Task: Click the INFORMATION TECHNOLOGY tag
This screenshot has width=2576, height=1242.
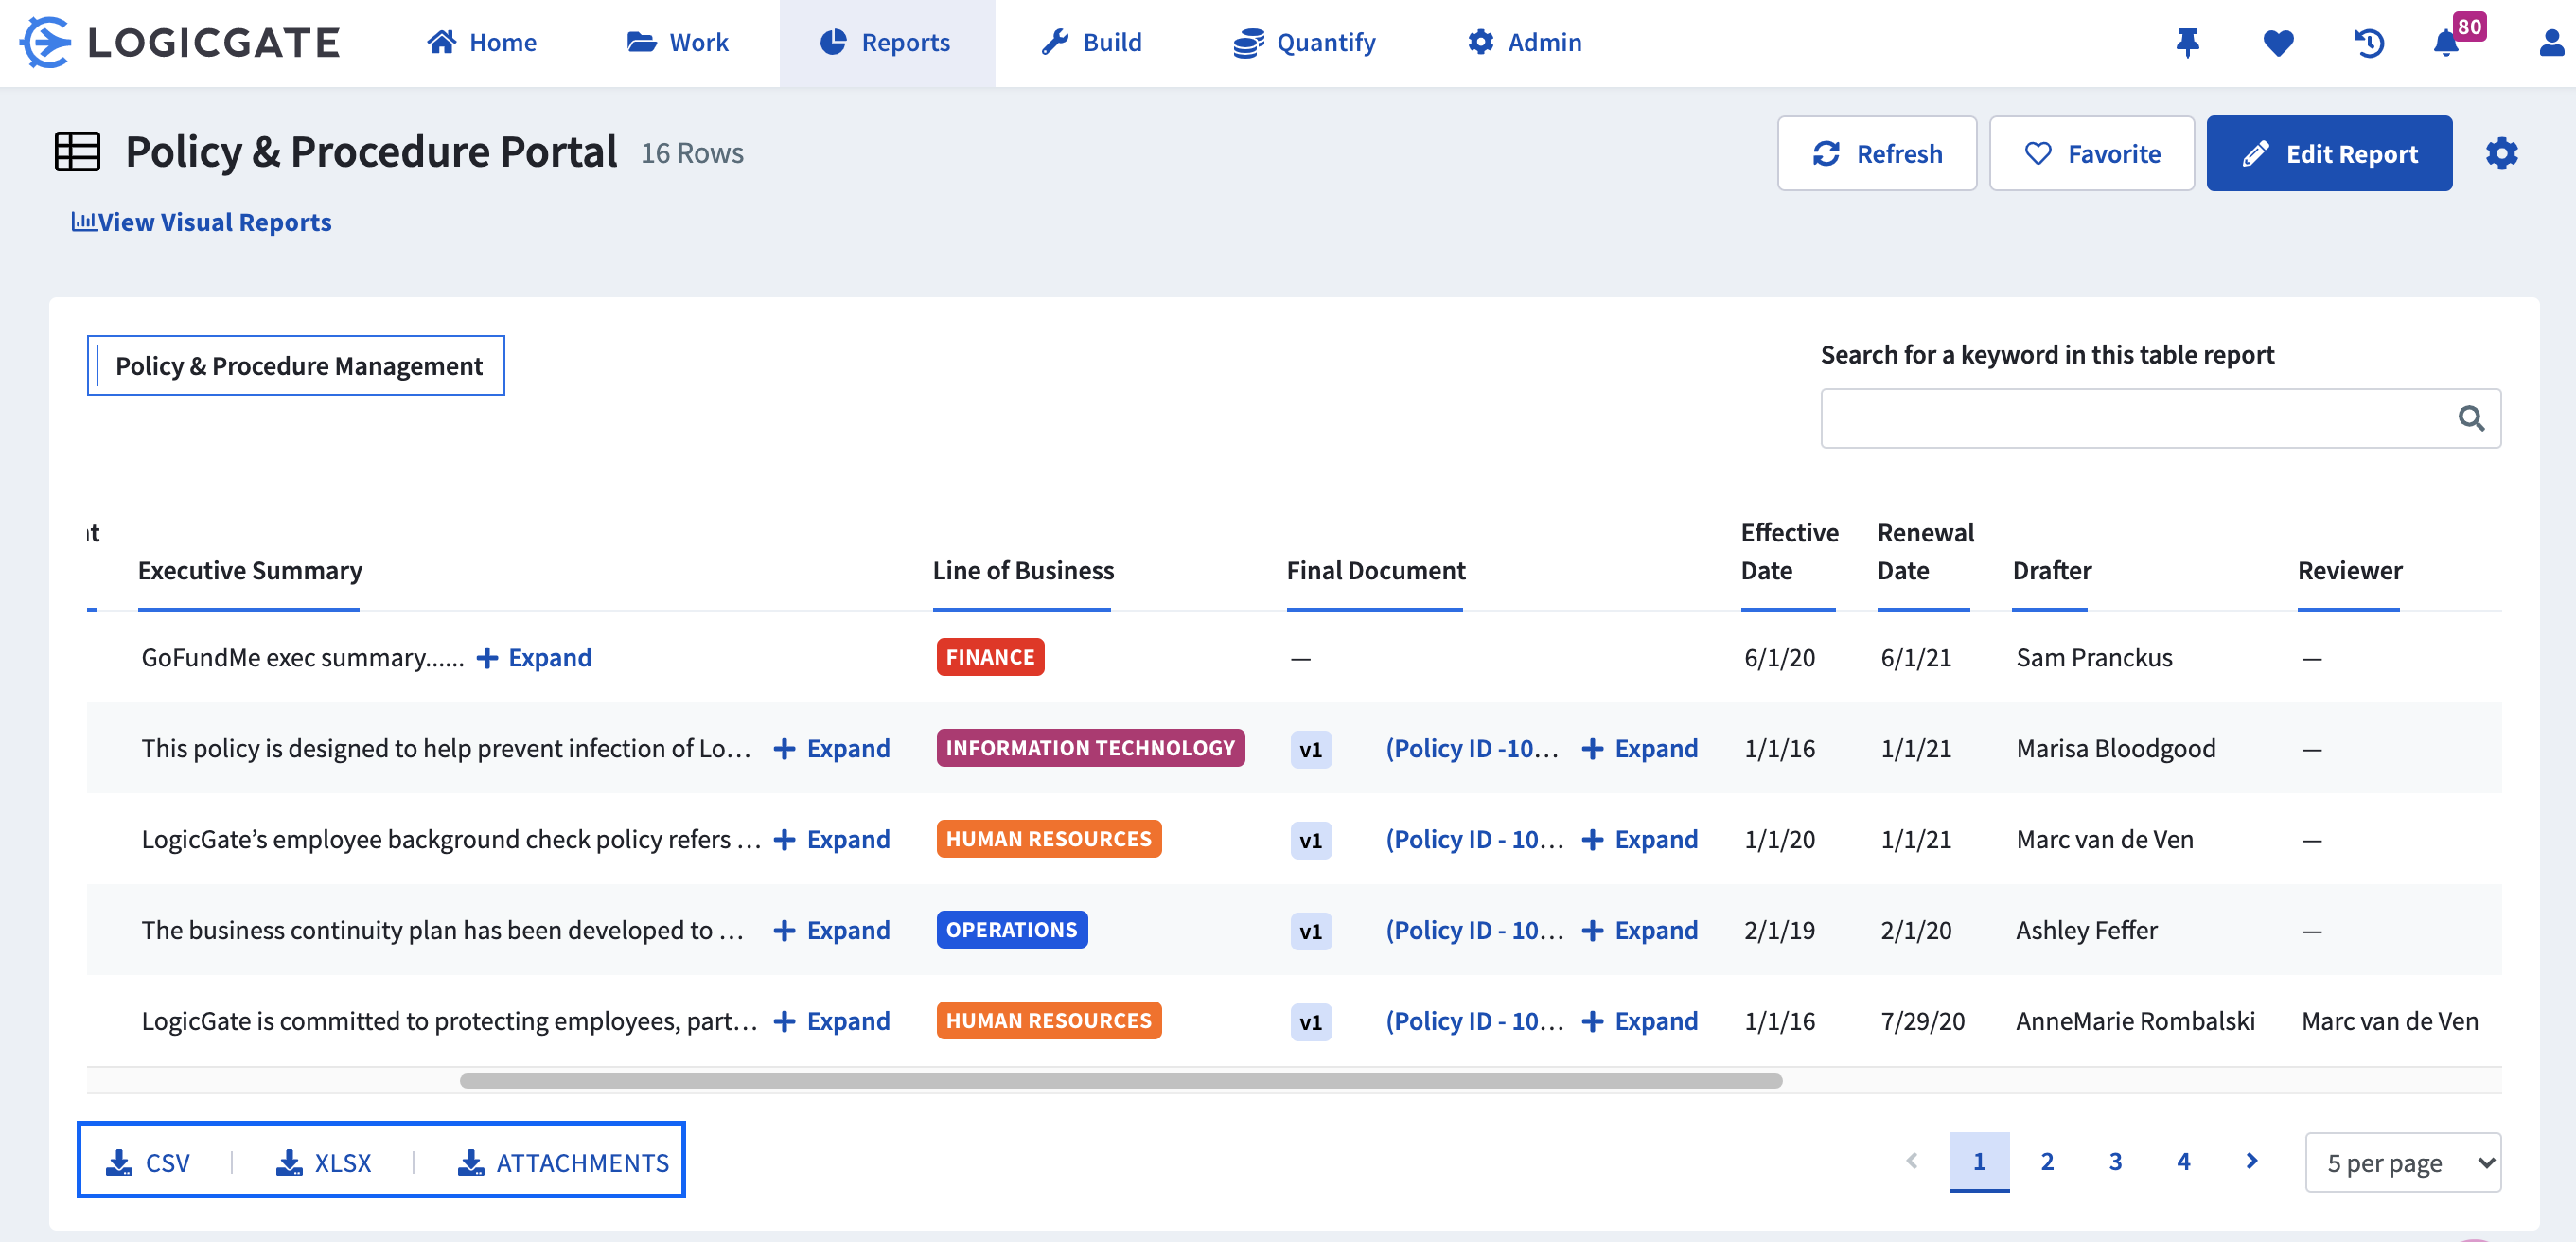Action: click(1090, 748)
